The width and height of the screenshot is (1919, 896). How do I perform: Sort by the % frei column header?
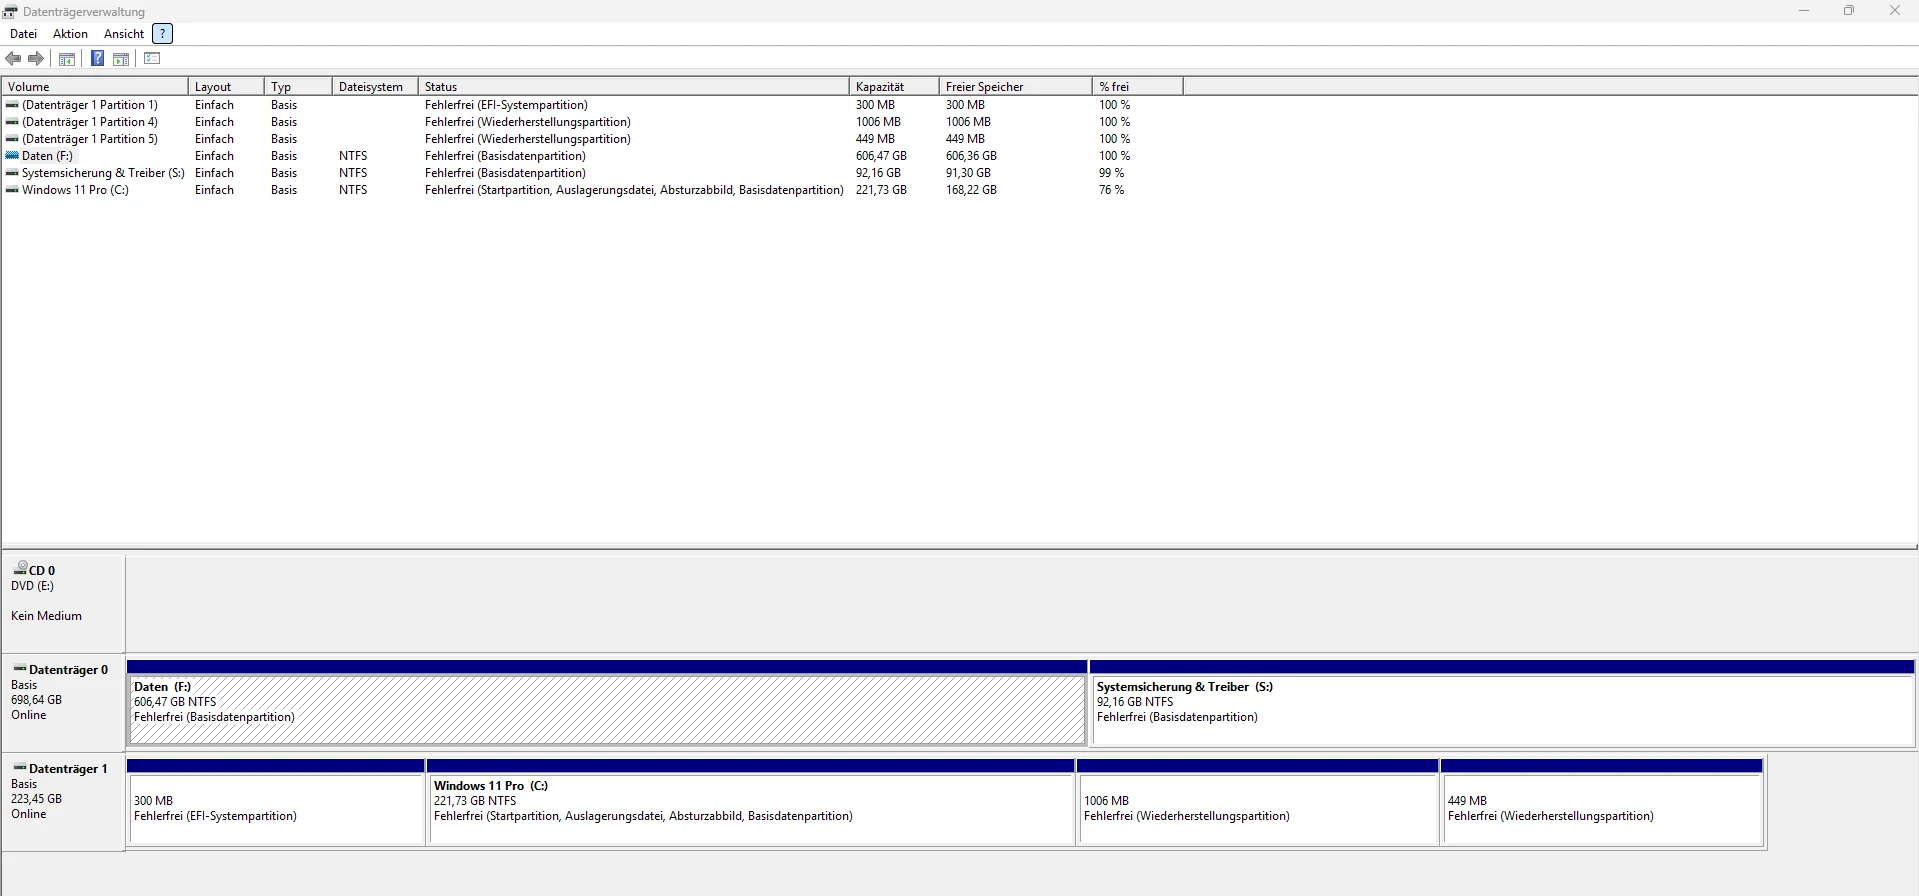(x=1138, y=86)
